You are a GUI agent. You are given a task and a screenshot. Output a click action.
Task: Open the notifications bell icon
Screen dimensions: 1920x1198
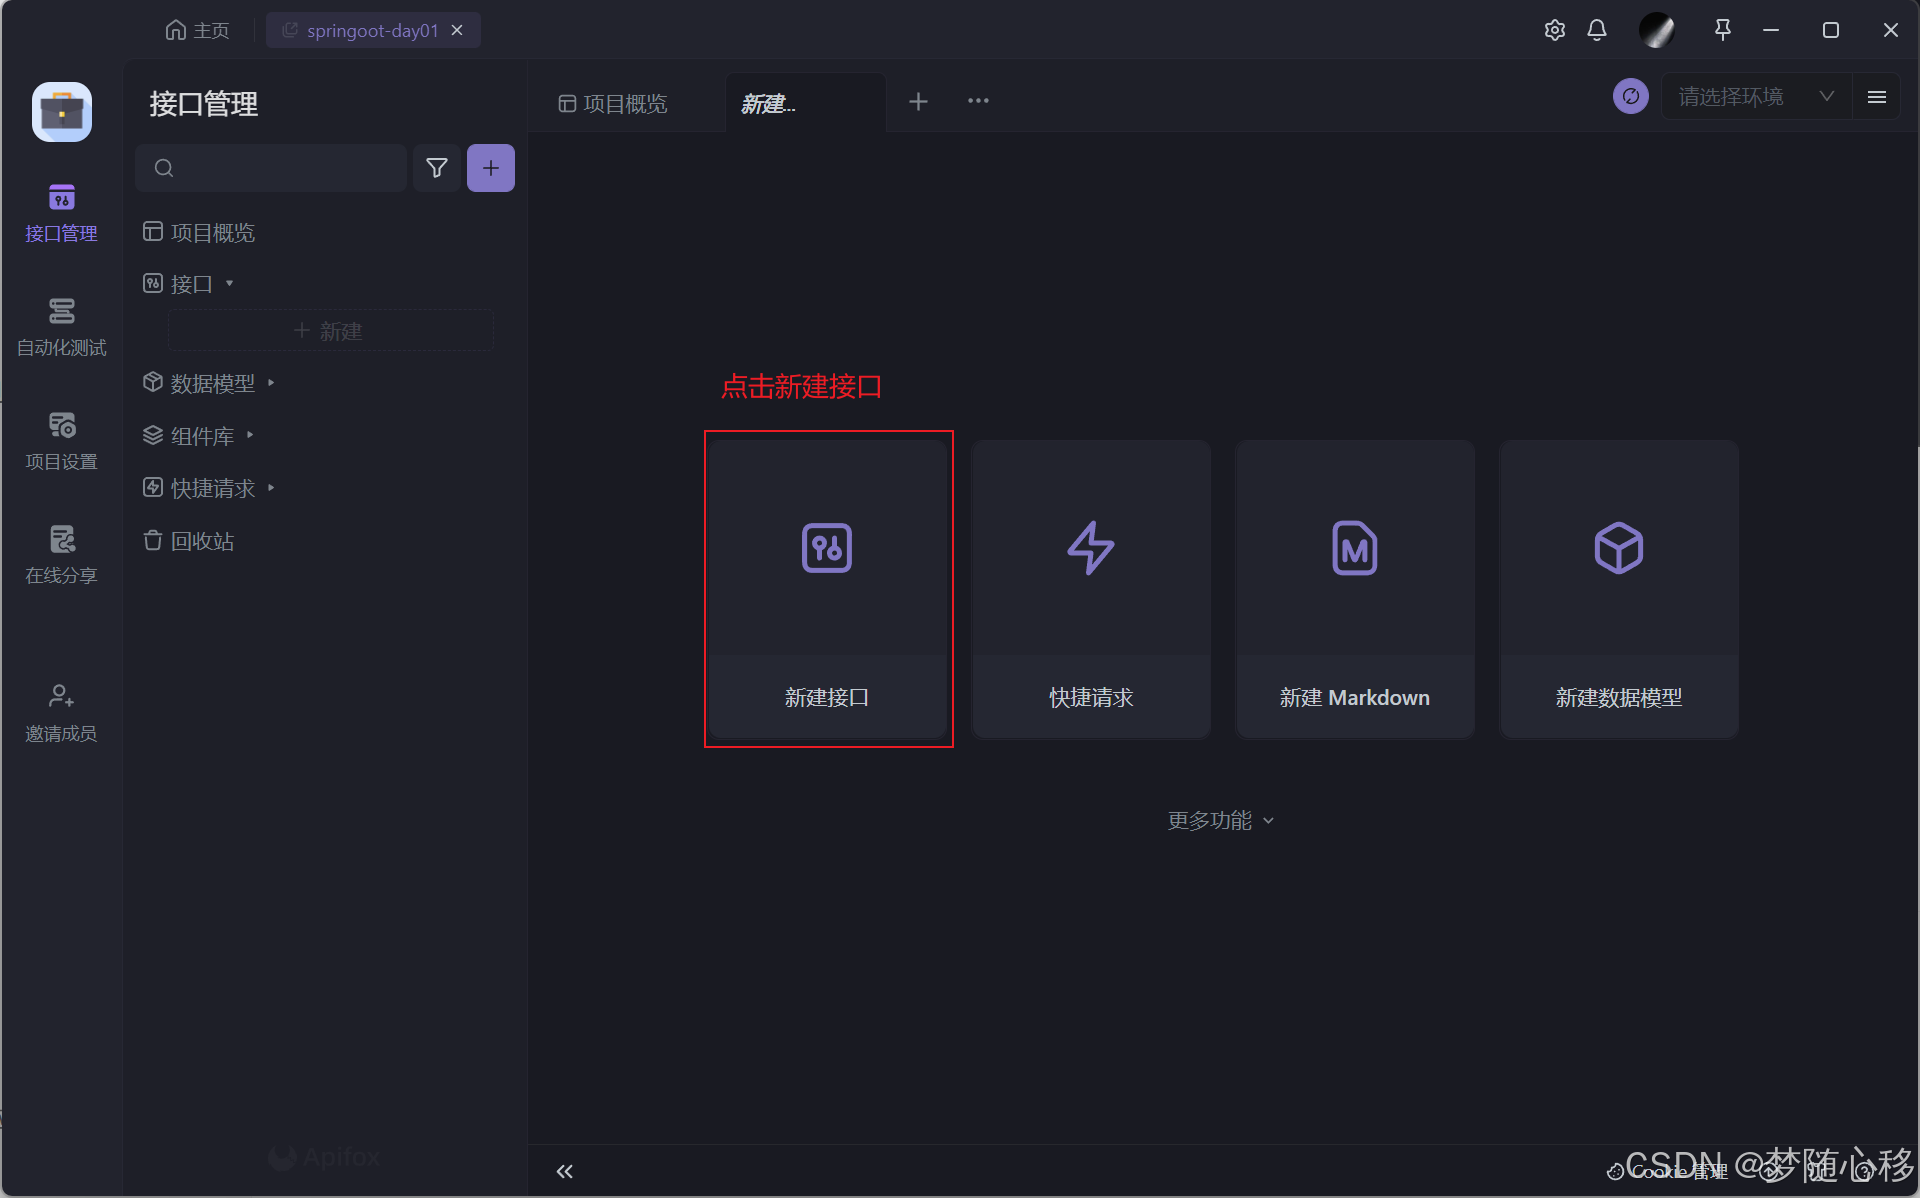pos(1597,30)
